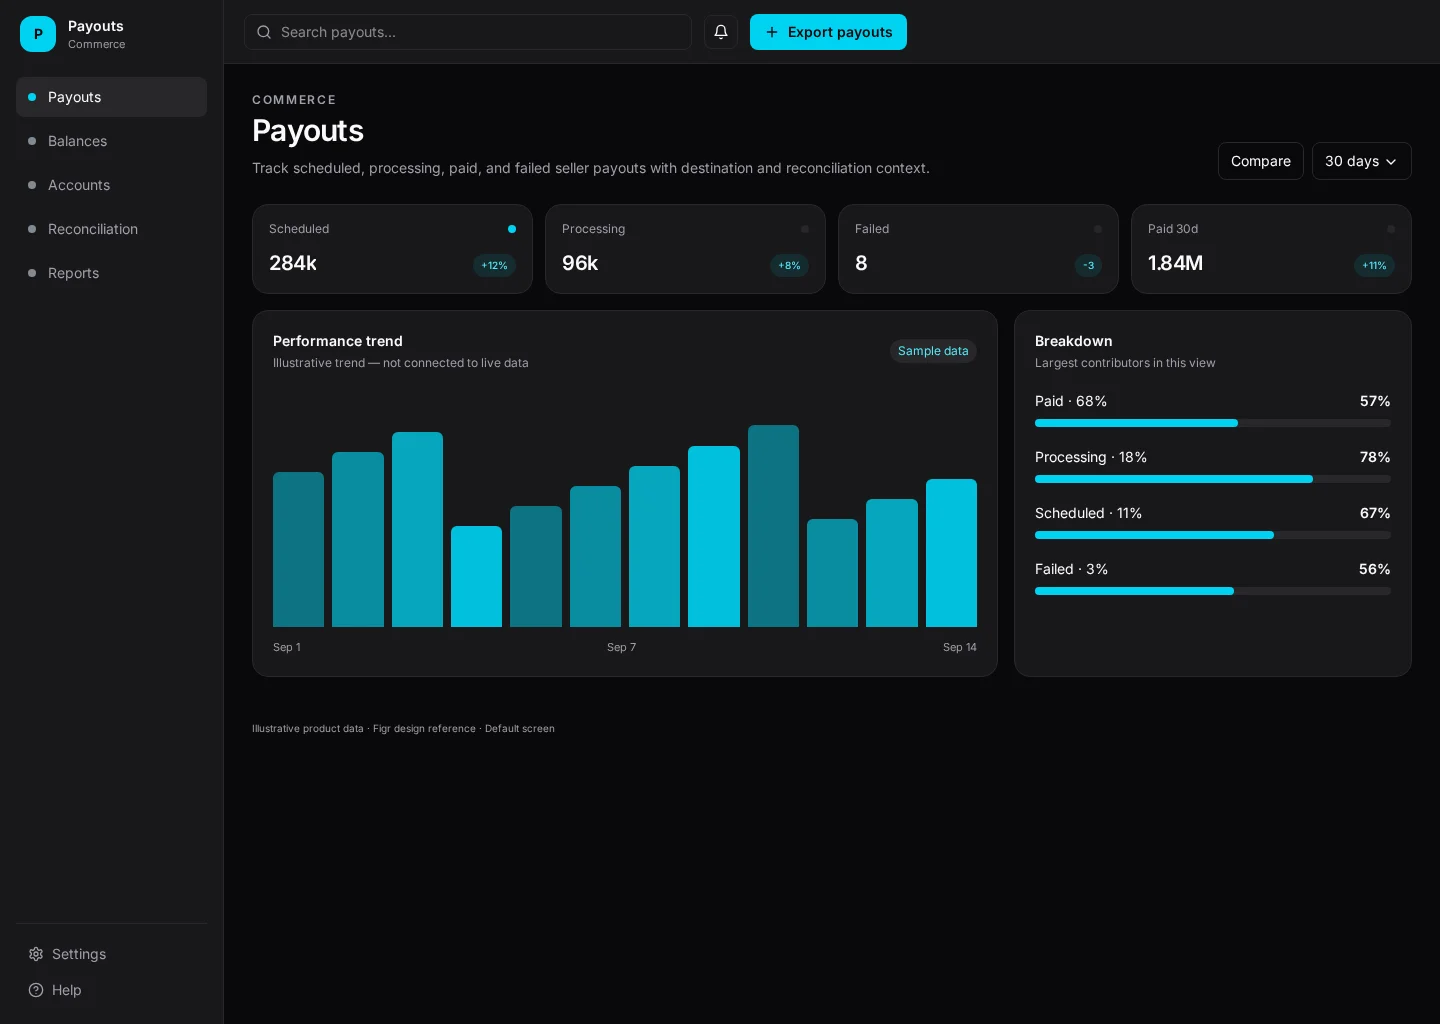Open the notifications bell

[721, 32]
